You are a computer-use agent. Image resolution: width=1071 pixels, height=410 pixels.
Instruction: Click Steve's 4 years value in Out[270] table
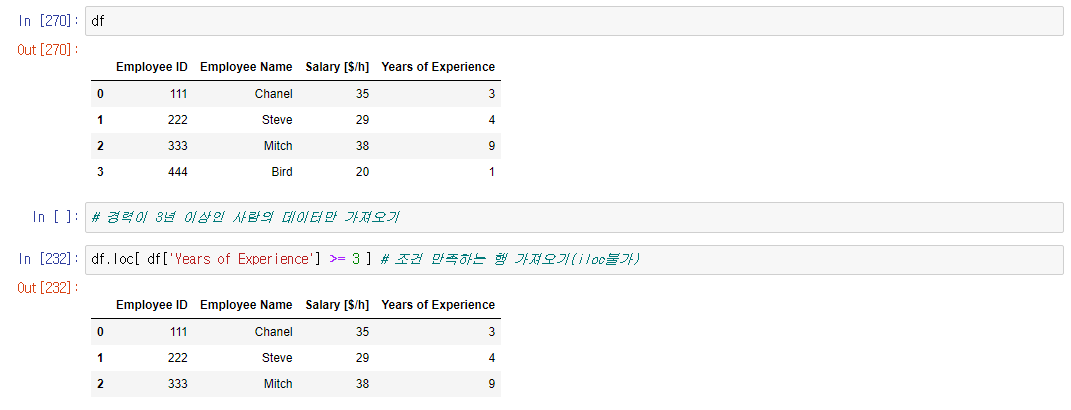coord(492,120)
